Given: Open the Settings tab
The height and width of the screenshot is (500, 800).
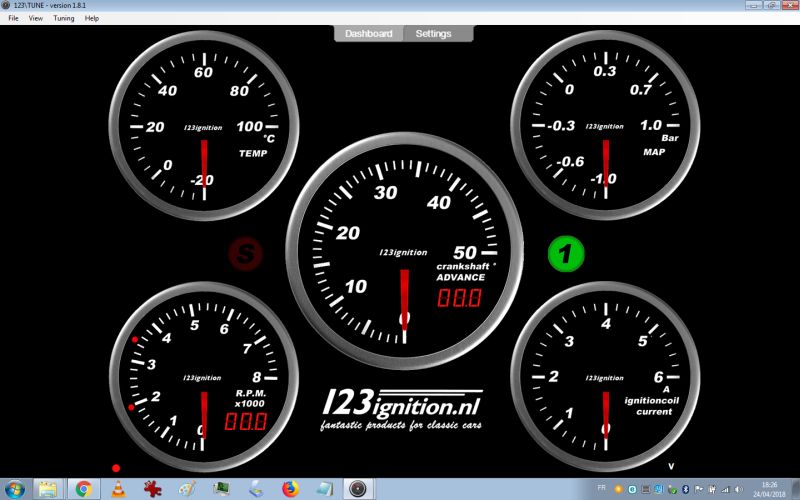Looking at the screenshot, I should [x=434, y=33].
